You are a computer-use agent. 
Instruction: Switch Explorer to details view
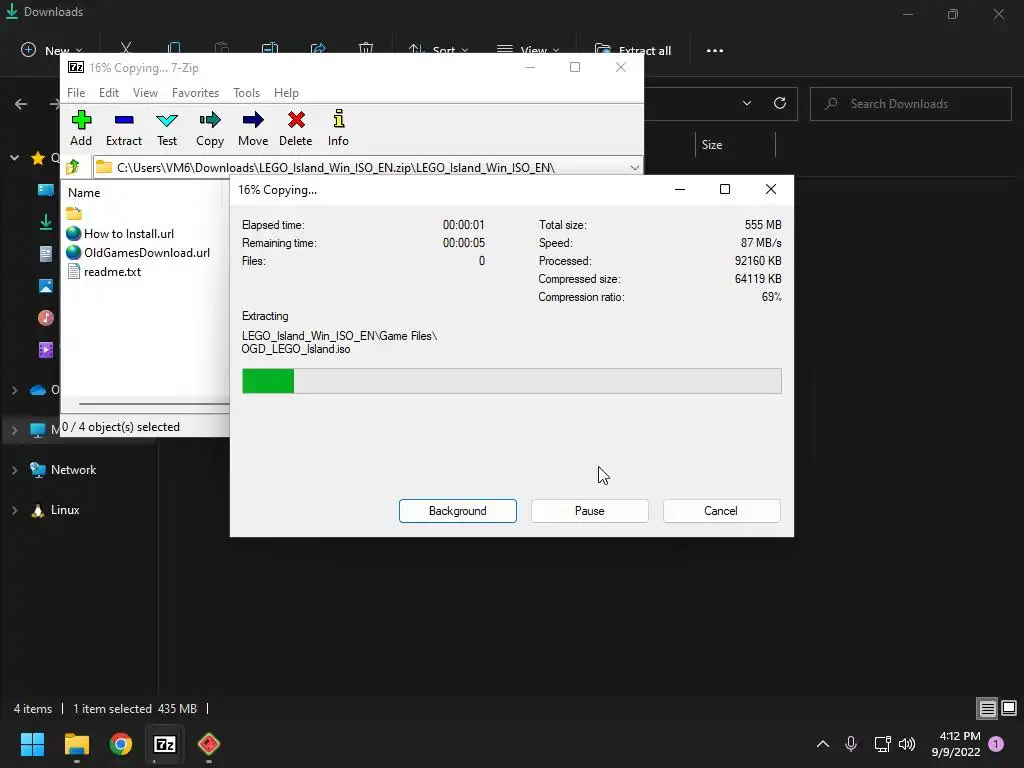tap(987, 709)
